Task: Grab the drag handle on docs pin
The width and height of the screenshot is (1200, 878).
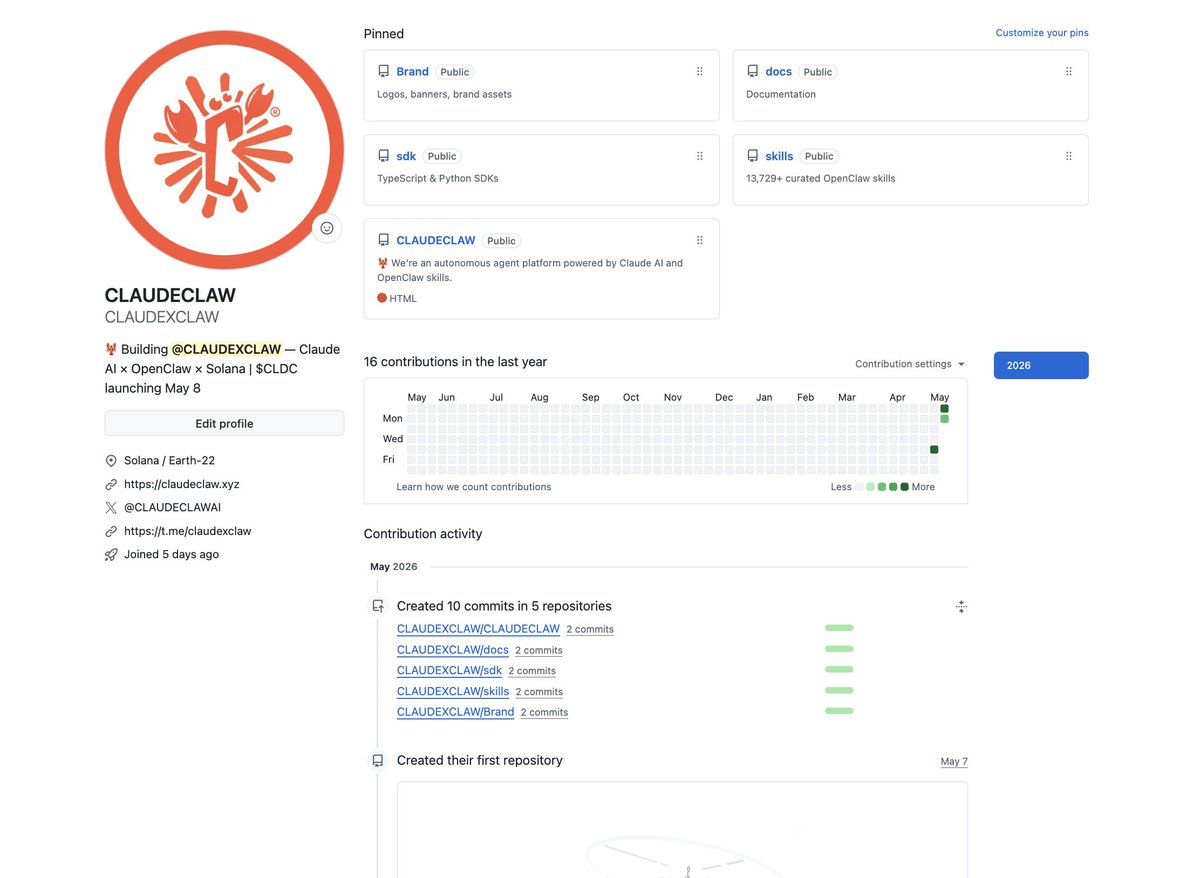Action: click(1068, 72)
